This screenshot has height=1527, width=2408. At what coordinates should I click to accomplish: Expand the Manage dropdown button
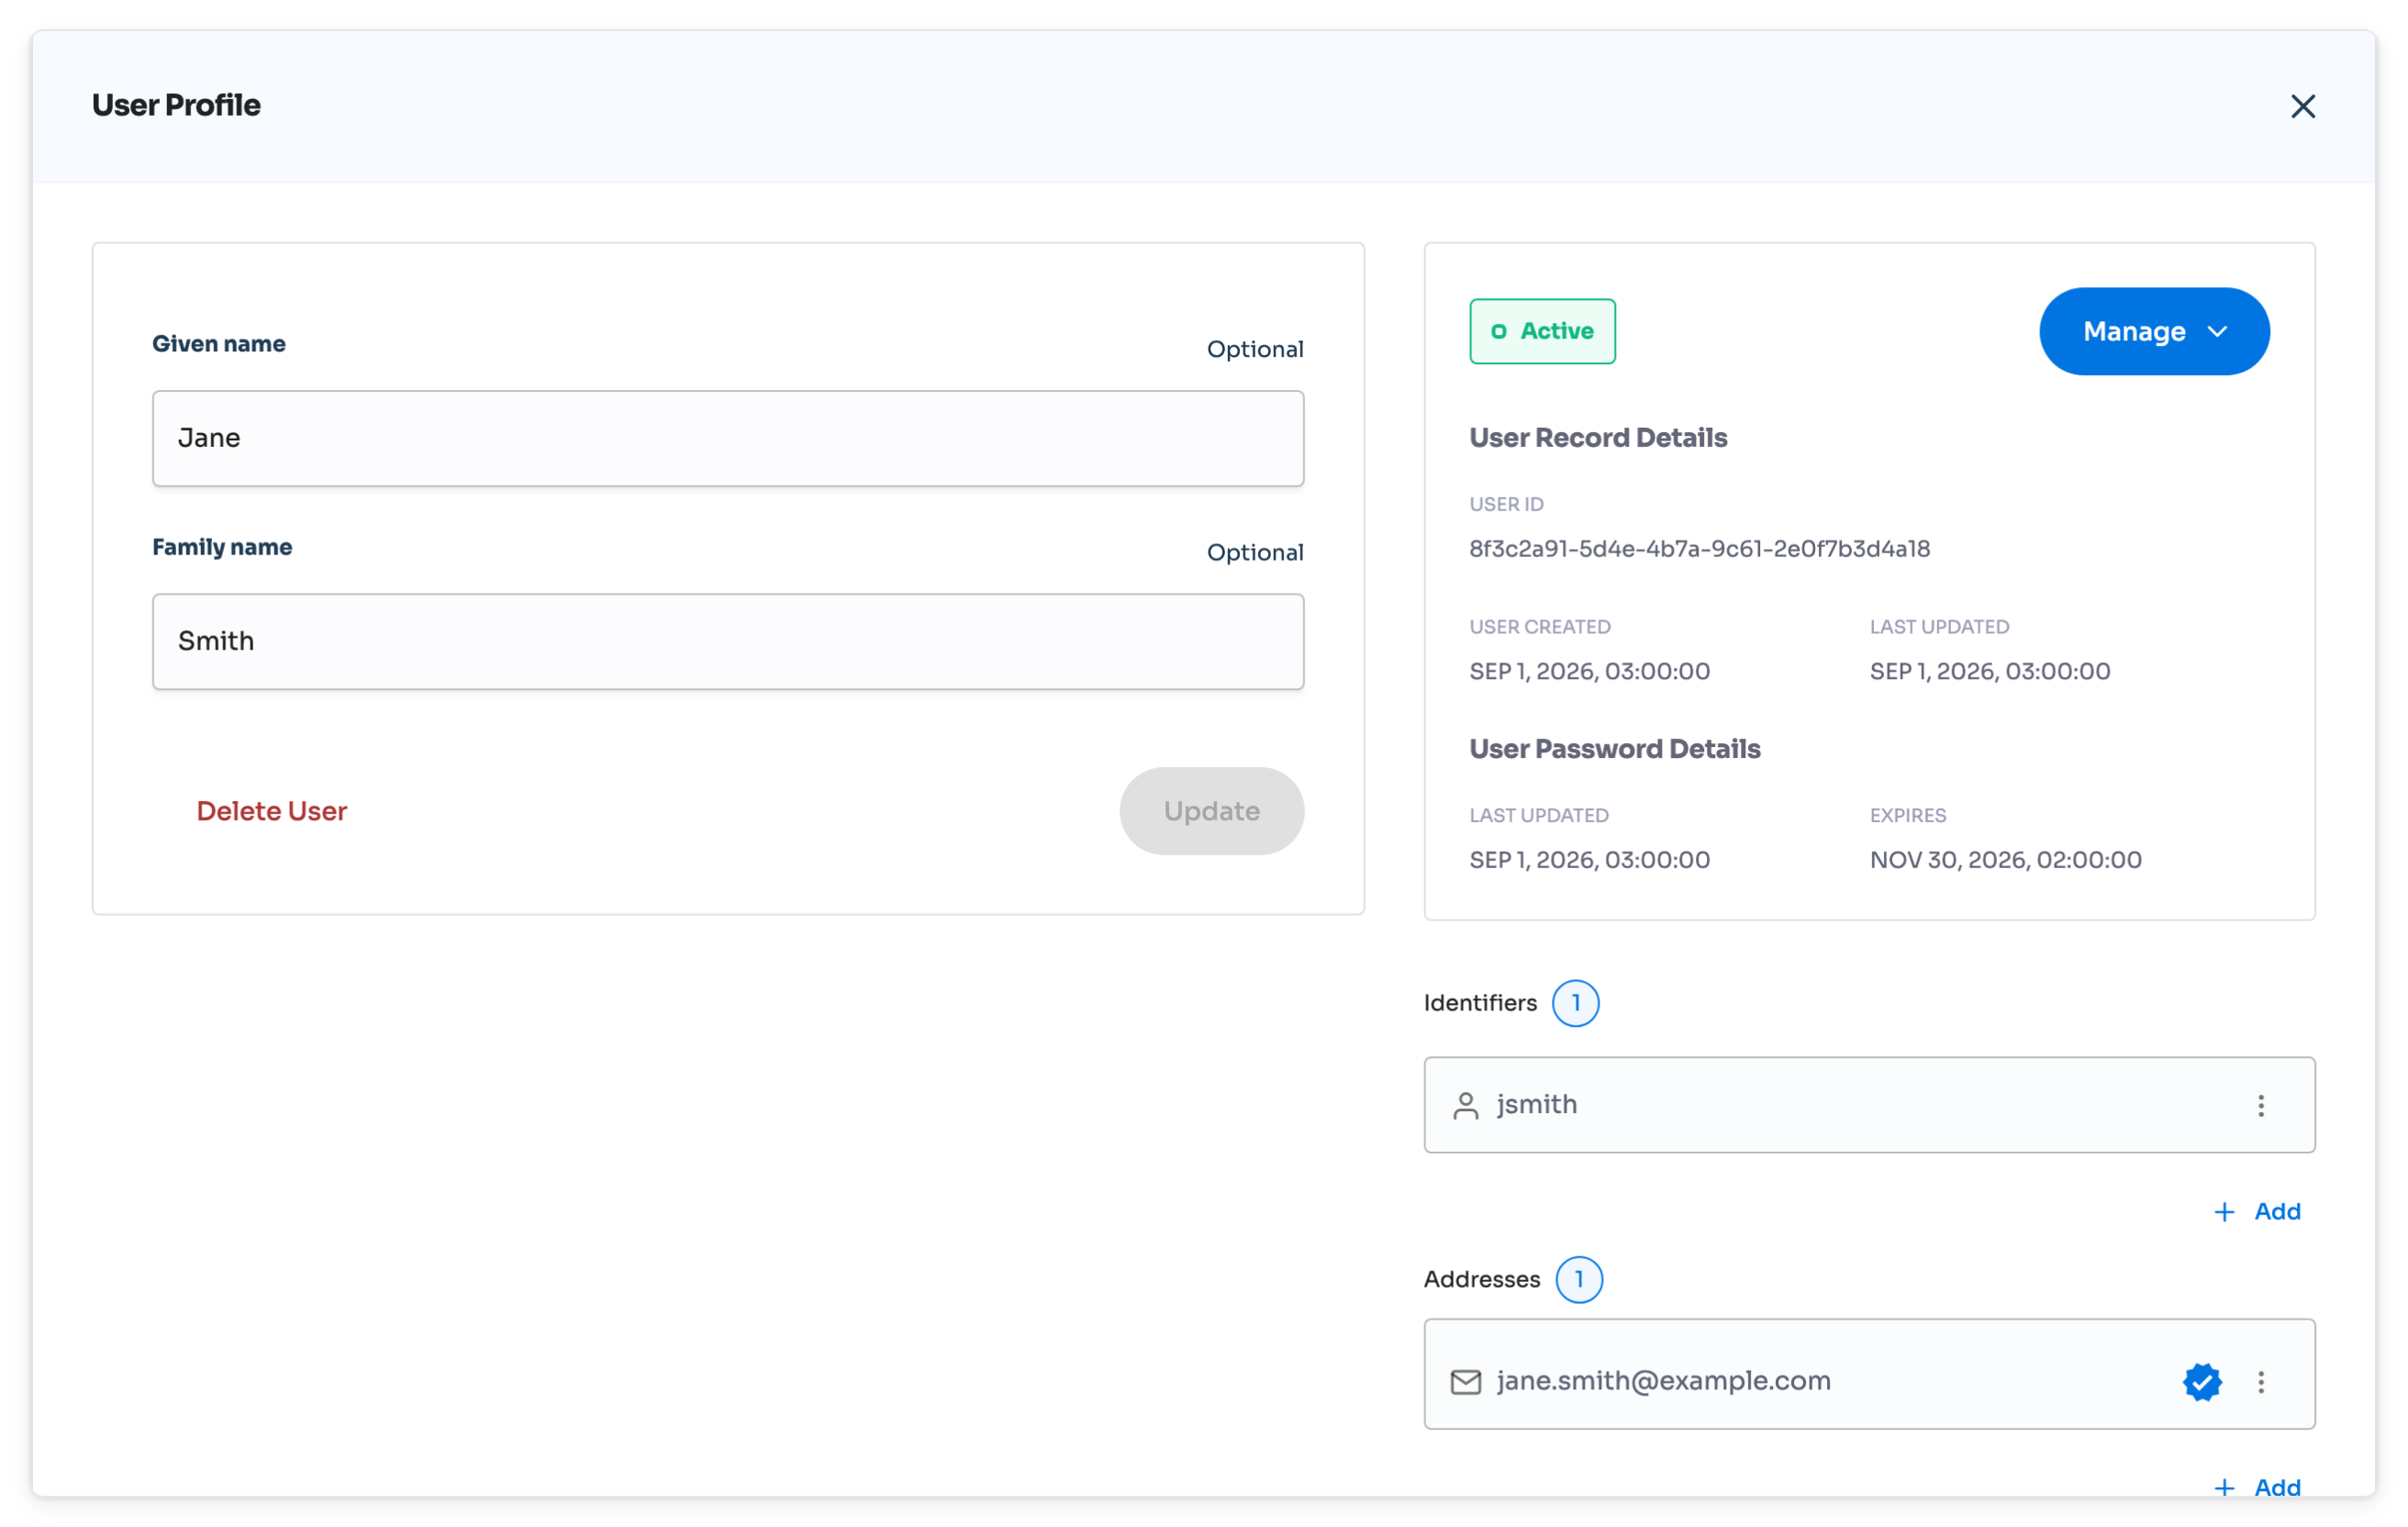2154,331
